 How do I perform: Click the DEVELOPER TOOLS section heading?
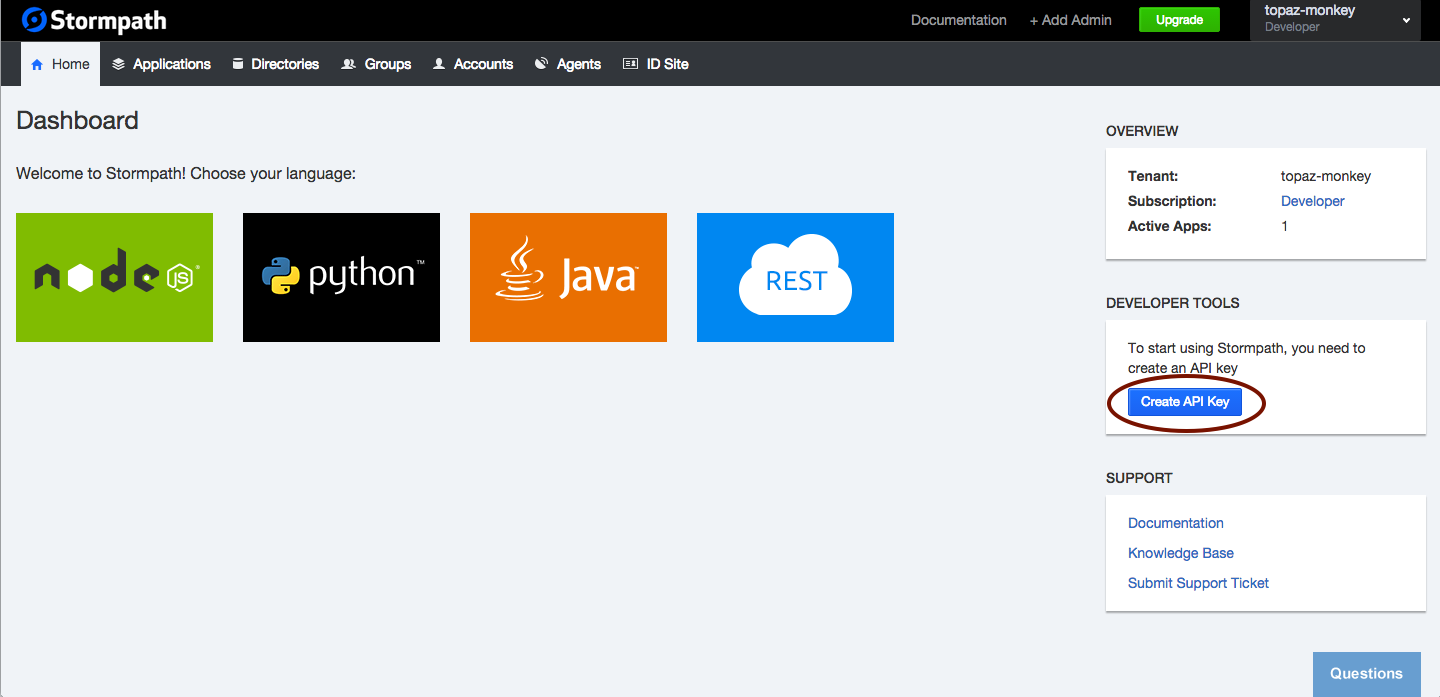[x=1172, y=303]
